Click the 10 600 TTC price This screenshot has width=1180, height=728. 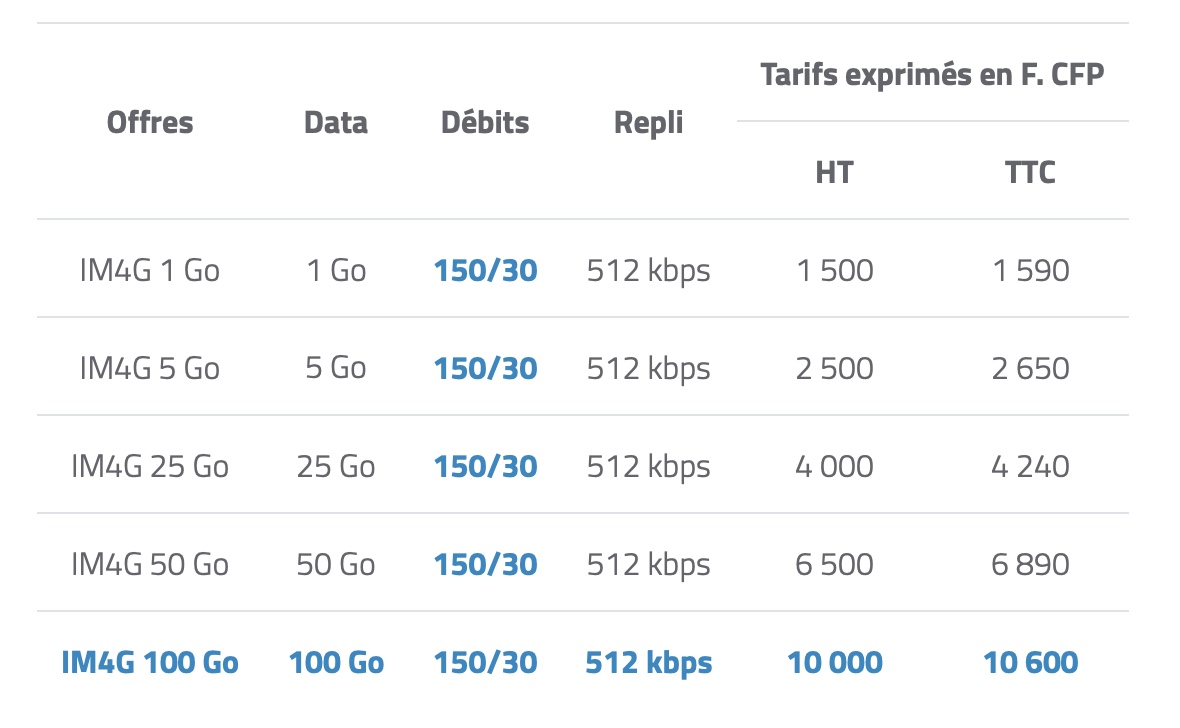(x=1030, y=662)
